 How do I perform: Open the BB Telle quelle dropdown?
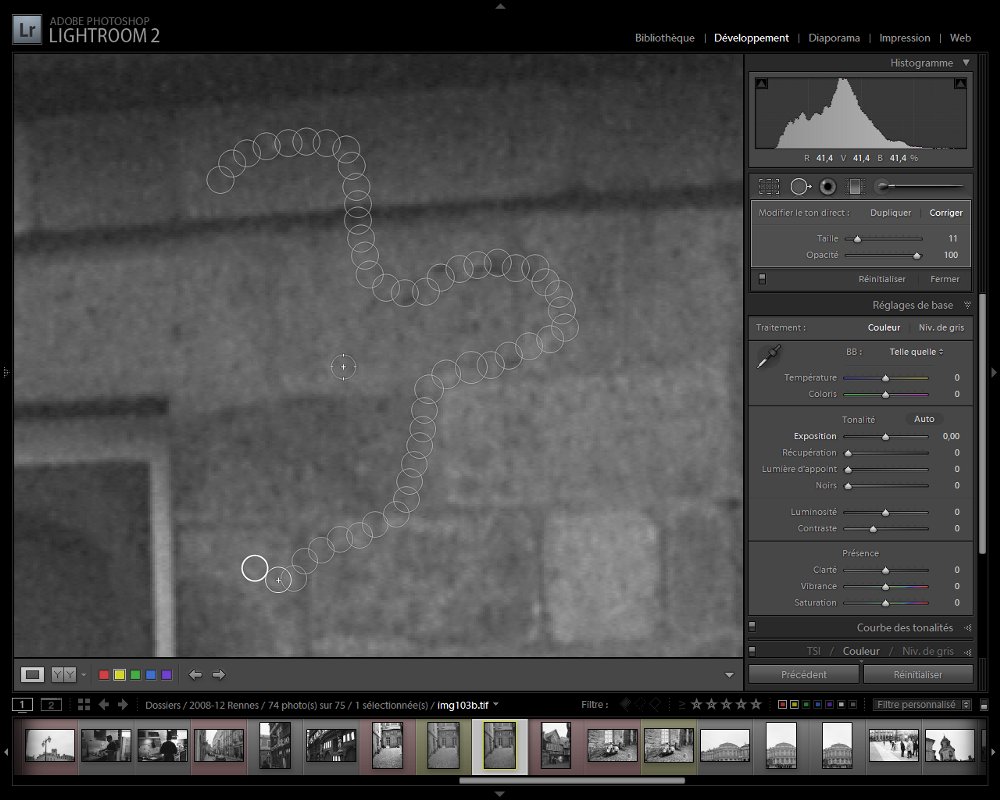916,352
